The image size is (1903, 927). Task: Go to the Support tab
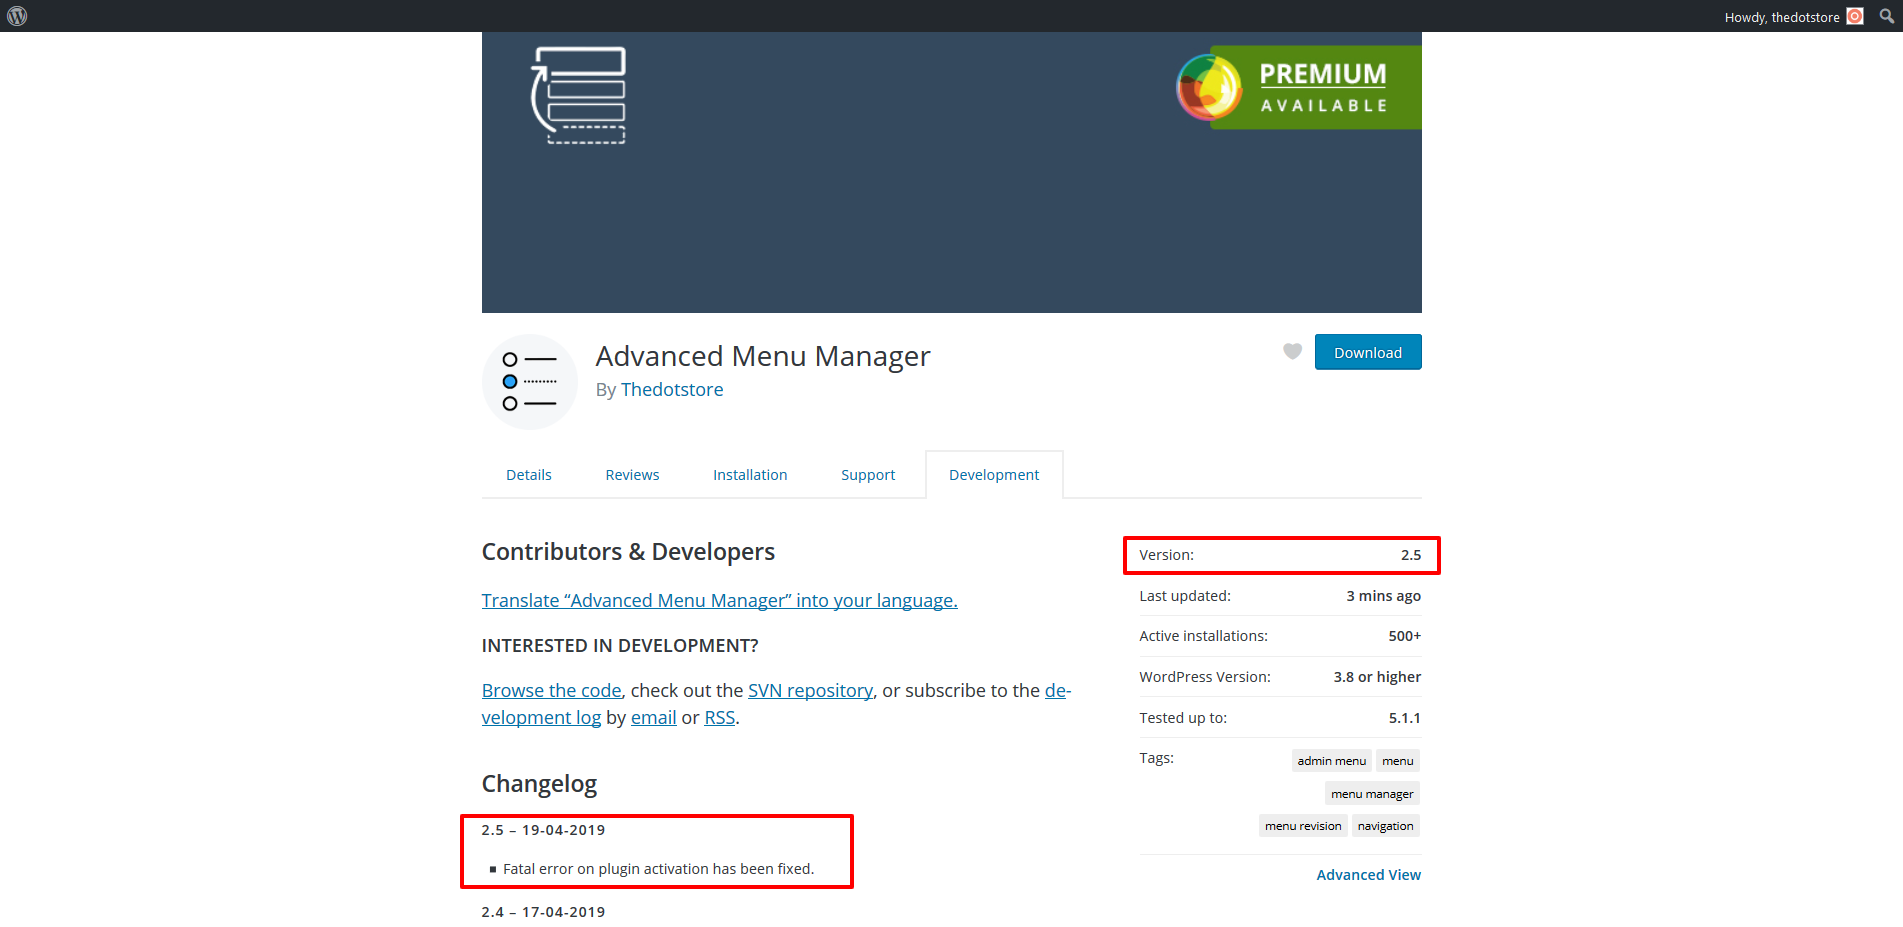pyautogui.click(x=868, y=475)
